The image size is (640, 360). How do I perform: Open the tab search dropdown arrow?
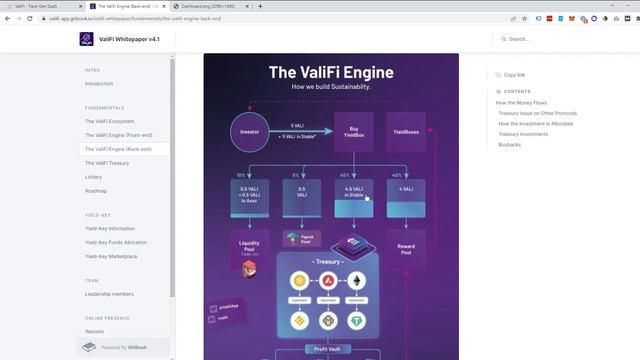point(612,6)
